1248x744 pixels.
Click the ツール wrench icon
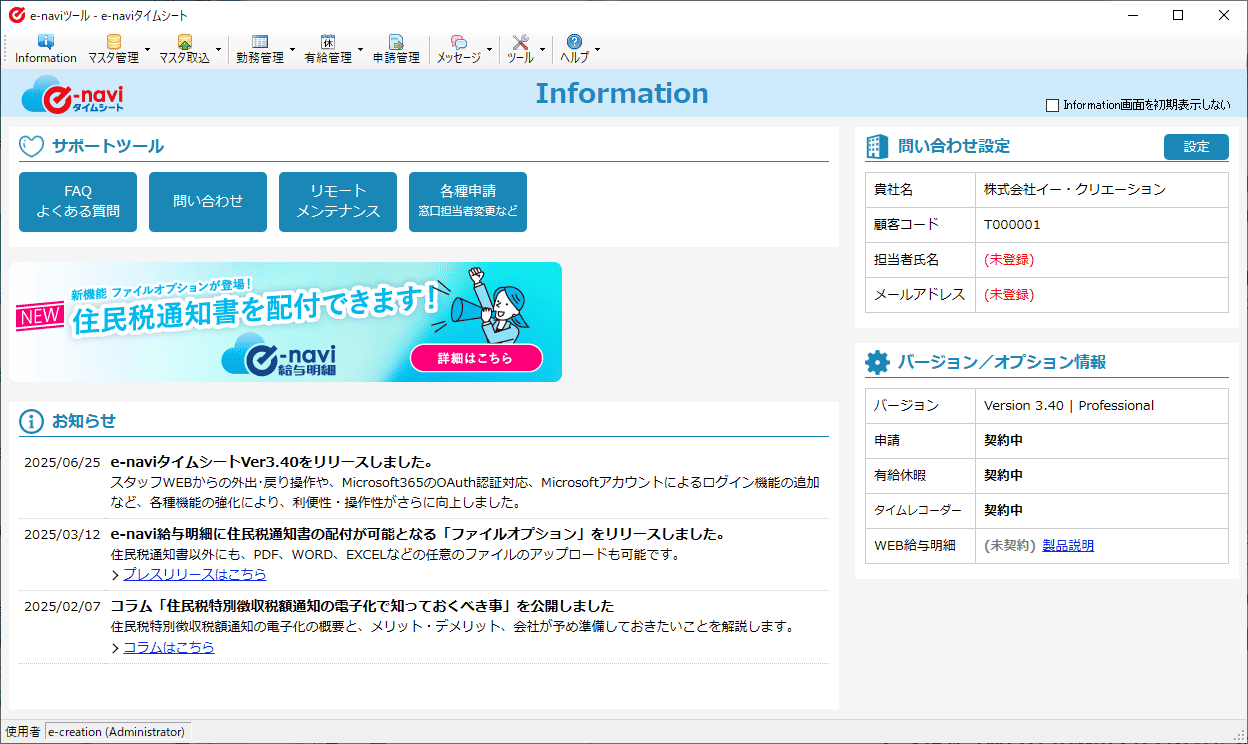pos(520,42)
